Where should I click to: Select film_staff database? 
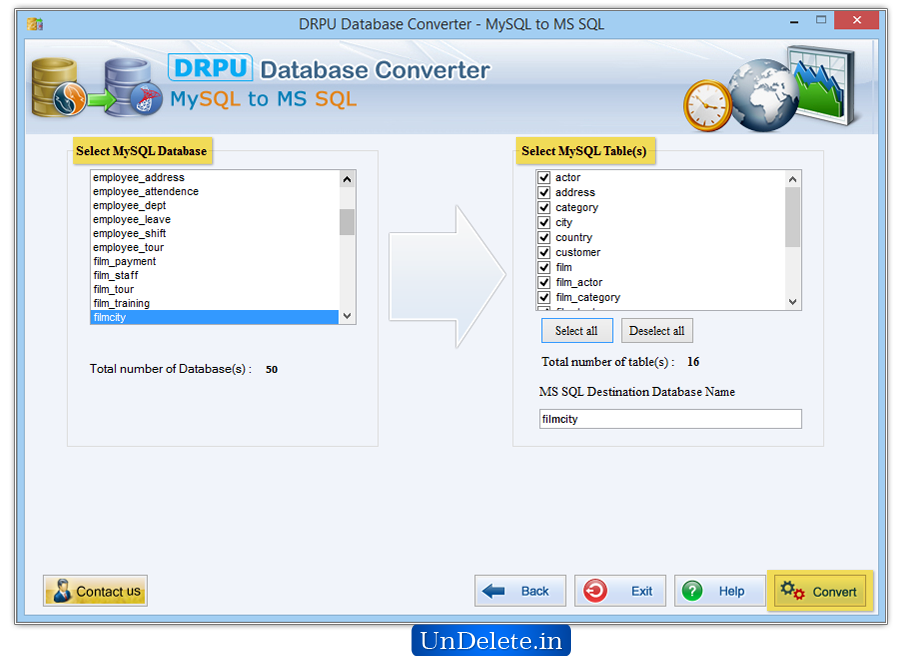click(x=215, y=275)
